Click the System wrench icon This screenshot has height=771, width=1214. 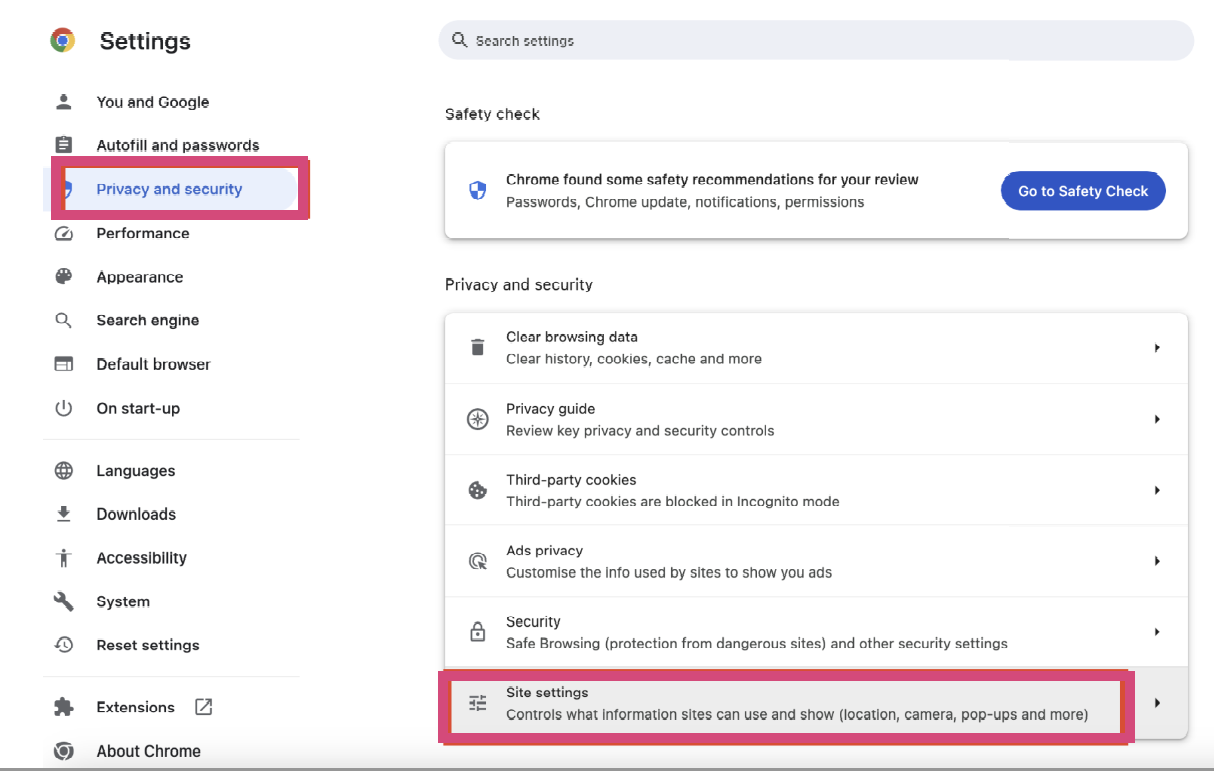[x=64, y=602]
